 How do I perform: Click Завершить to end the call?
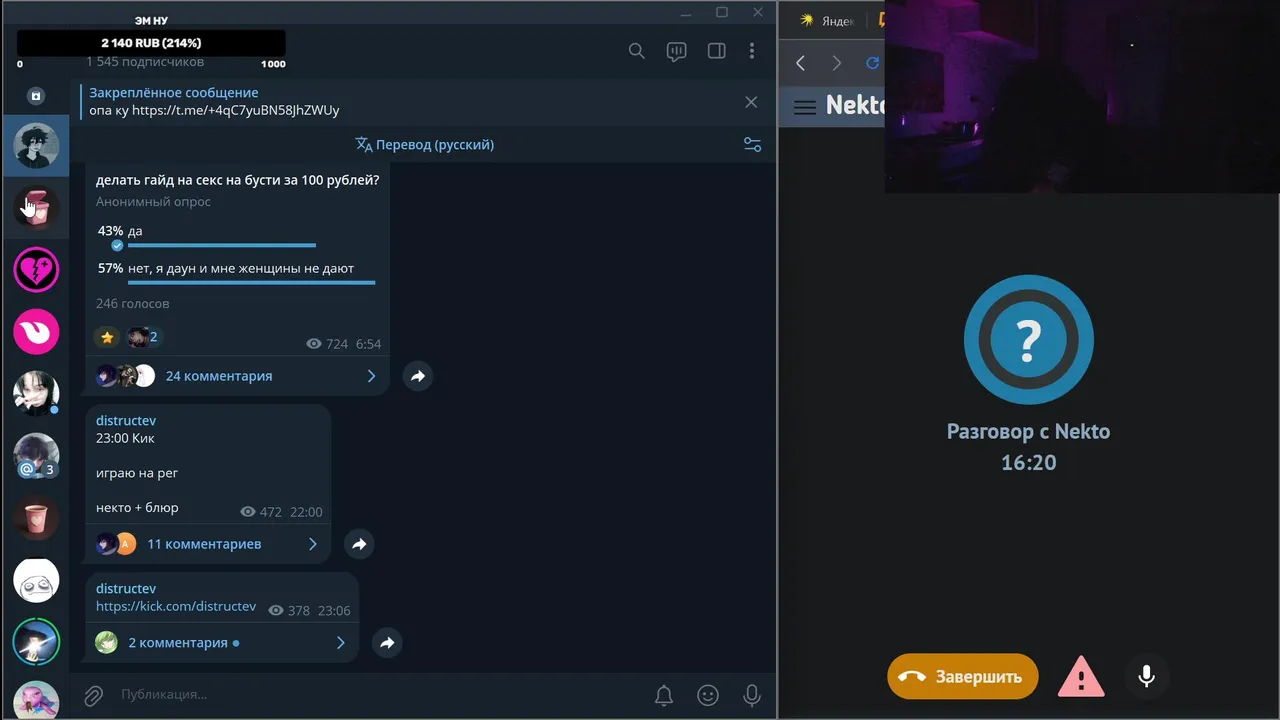pyautogui.click(x=963, y=677)
